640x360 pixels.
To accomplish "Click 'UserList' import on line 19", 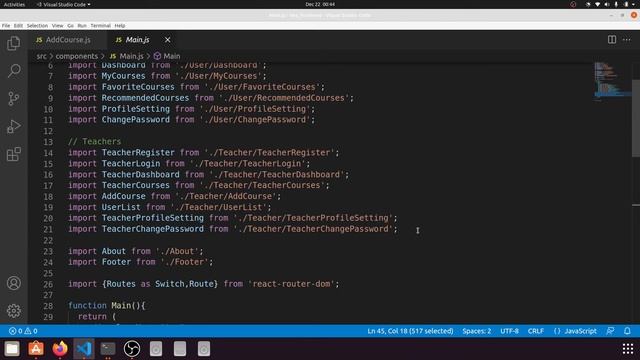I will point(121,207).
